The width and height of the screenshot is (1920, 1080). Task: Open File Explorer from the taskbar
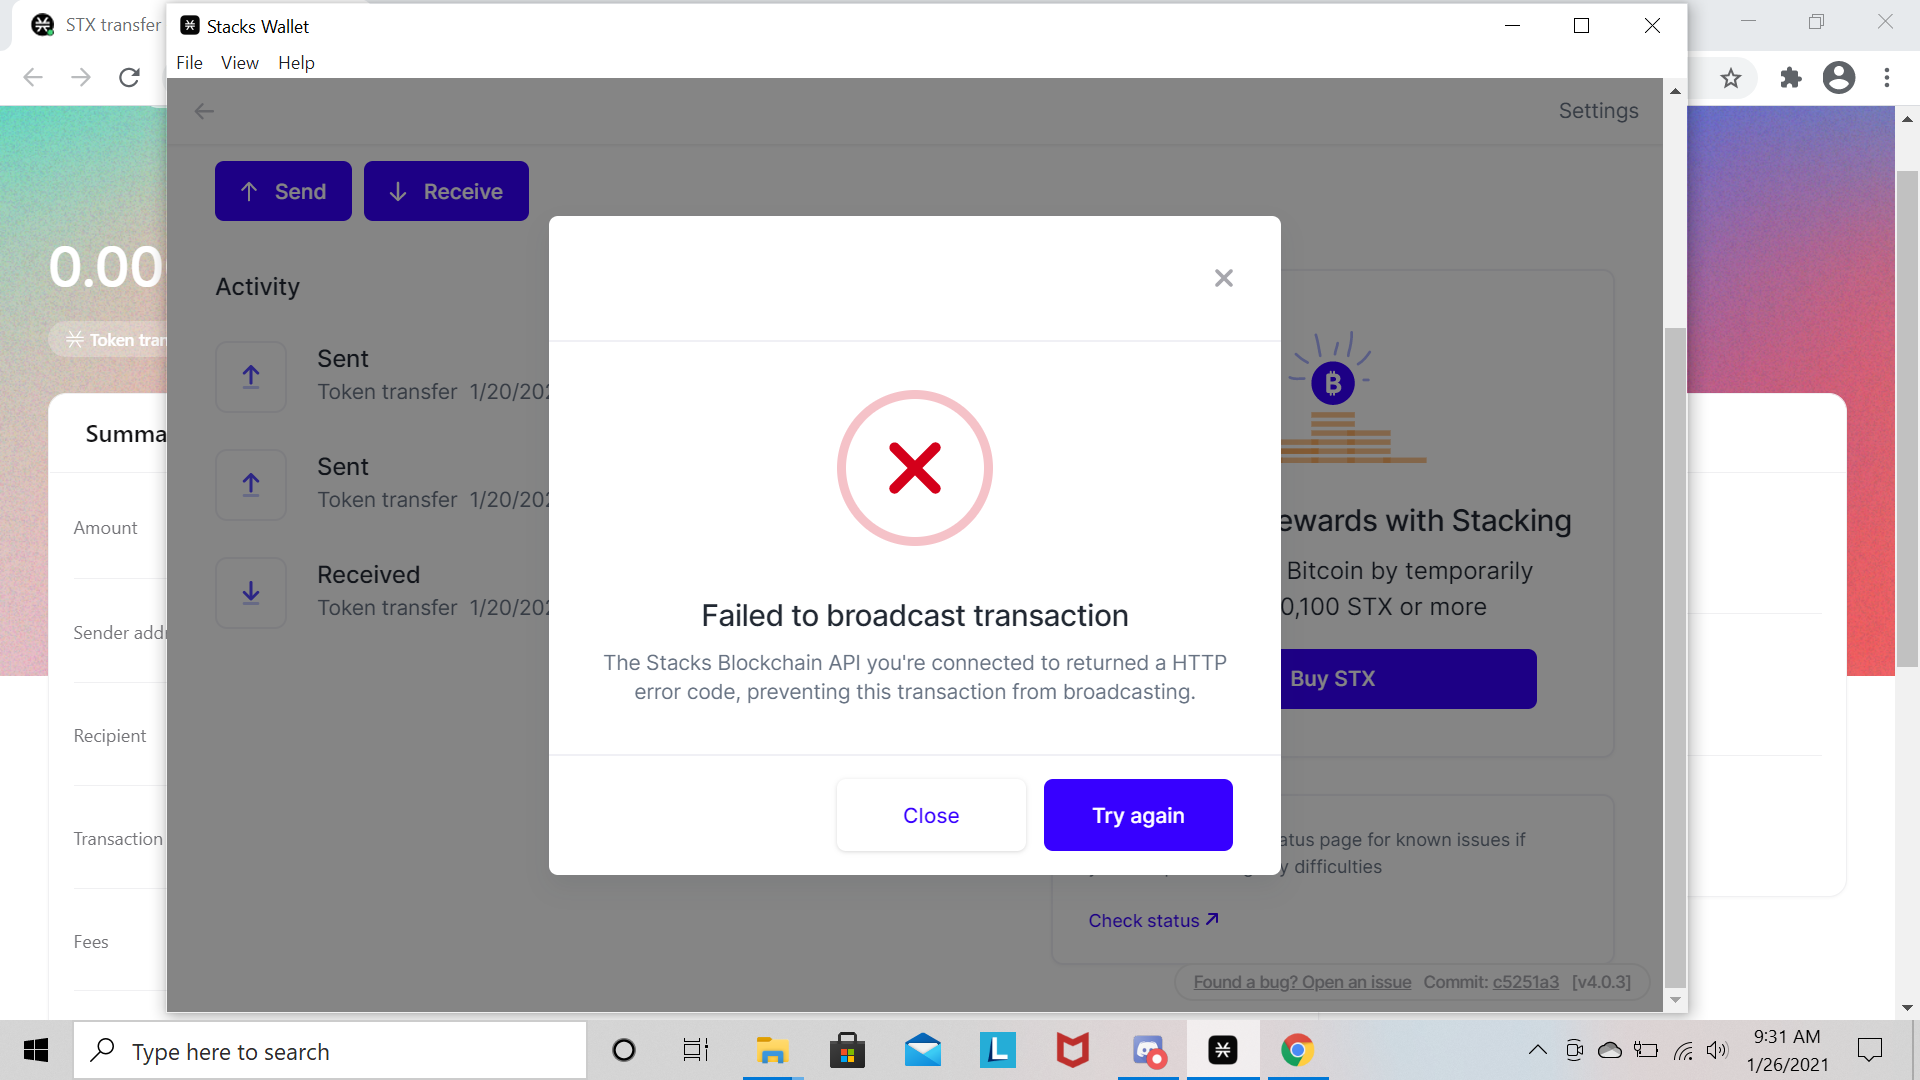pos(772,1050)
